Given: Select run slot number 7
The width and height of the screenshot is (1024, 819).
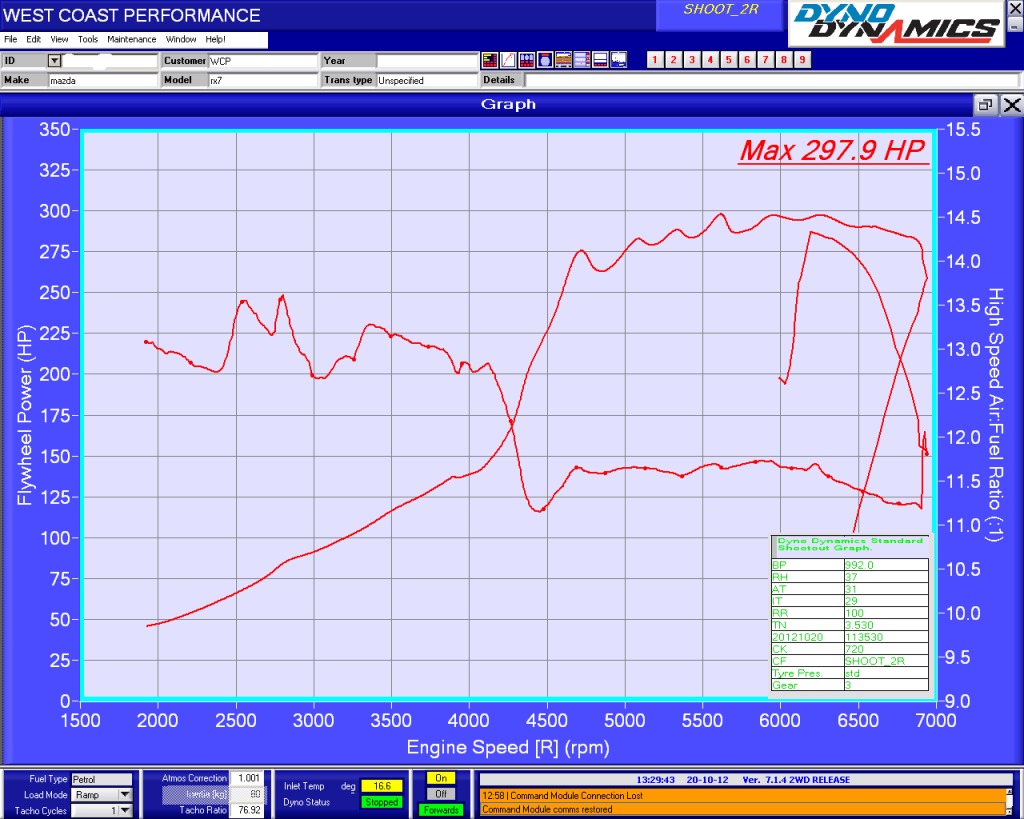Looking at the screenshot, I should (x=765, y=60).
